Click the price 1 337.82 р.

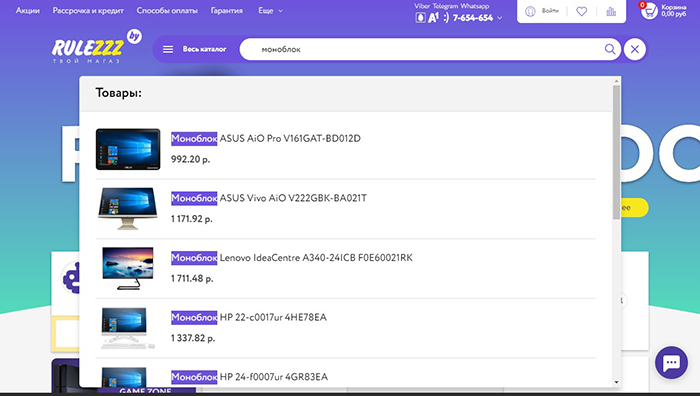click(193, 338)
